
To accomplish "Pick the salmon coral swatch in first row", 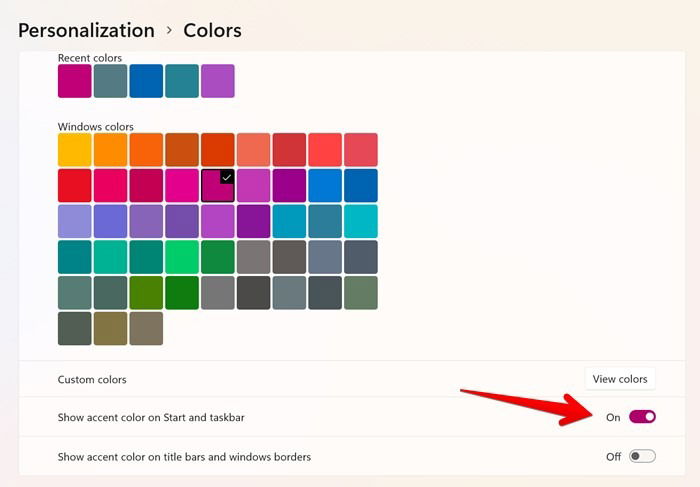I will pos(253,150).
